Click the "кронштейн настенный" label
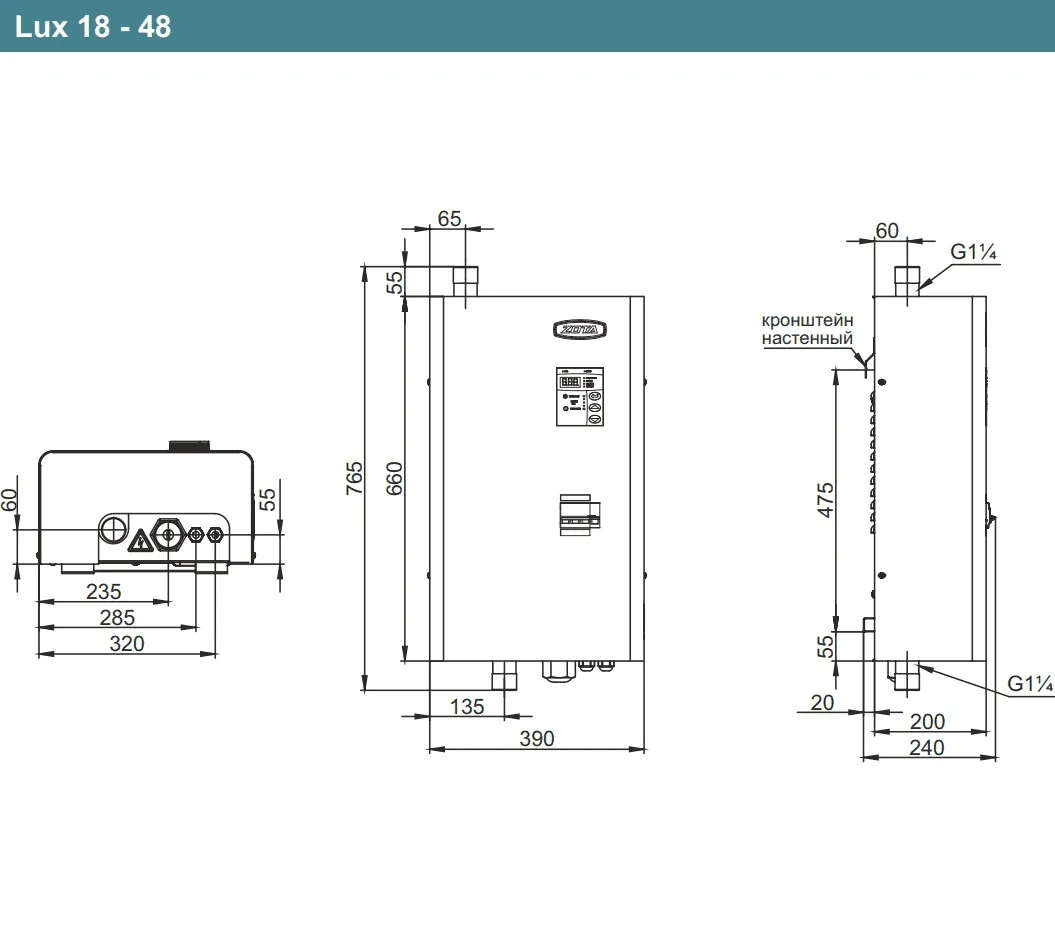The width and height of the screenshot is (1055, 950). coord(807,329)
